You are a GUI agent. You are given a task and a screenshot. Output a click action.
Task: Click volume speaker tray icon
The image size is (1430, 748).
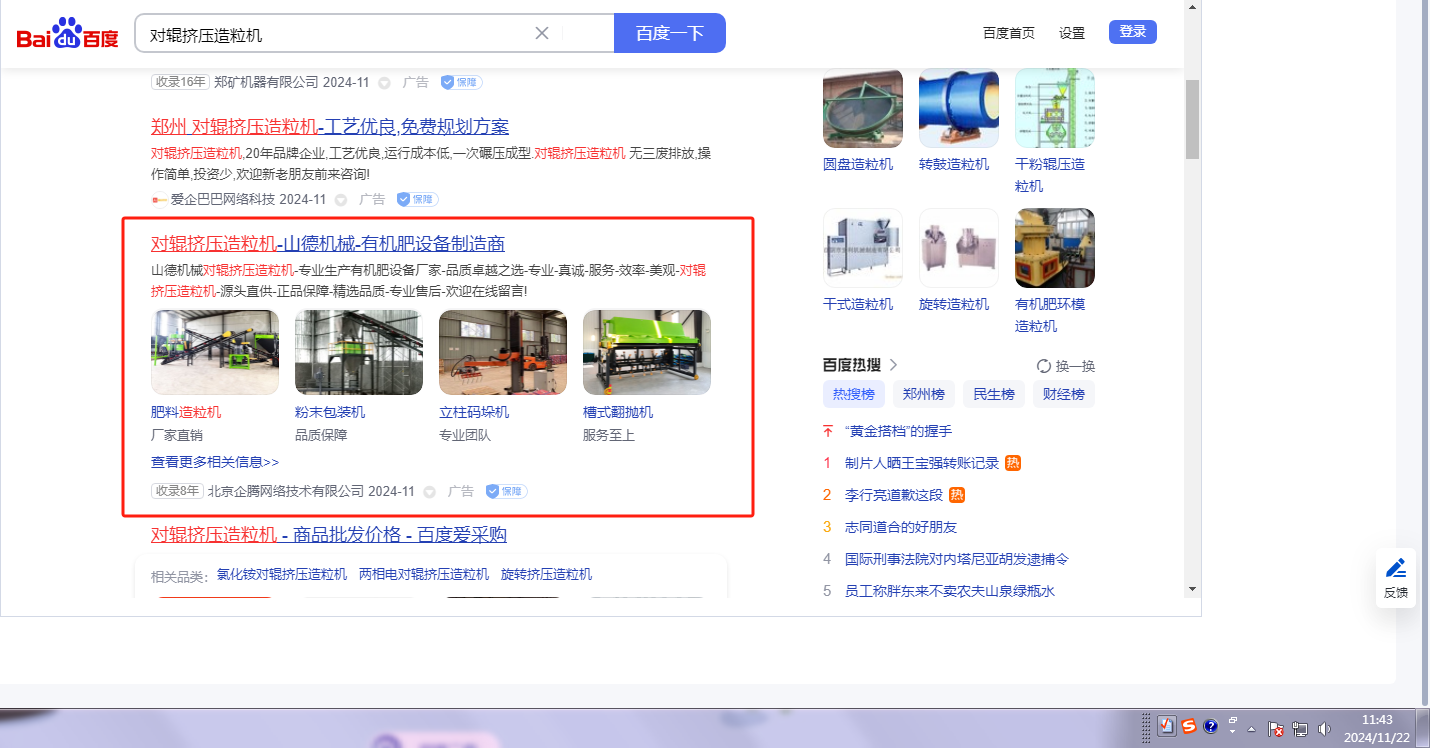click(1325, 729)
